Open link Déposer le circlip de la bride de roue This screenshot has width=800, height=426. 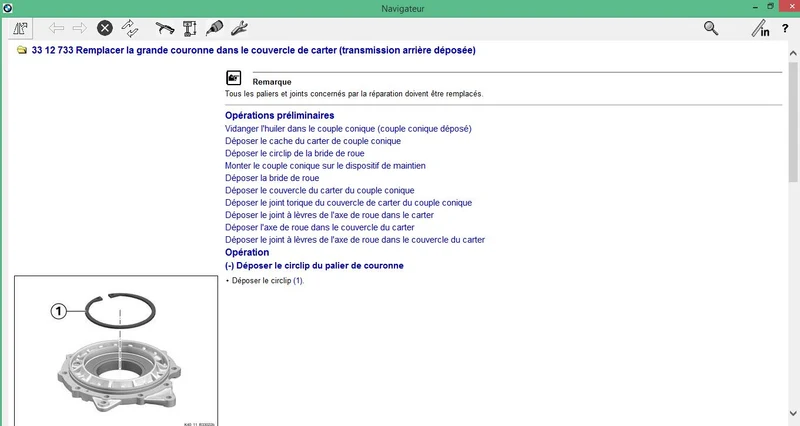click(x=294, y=153)
